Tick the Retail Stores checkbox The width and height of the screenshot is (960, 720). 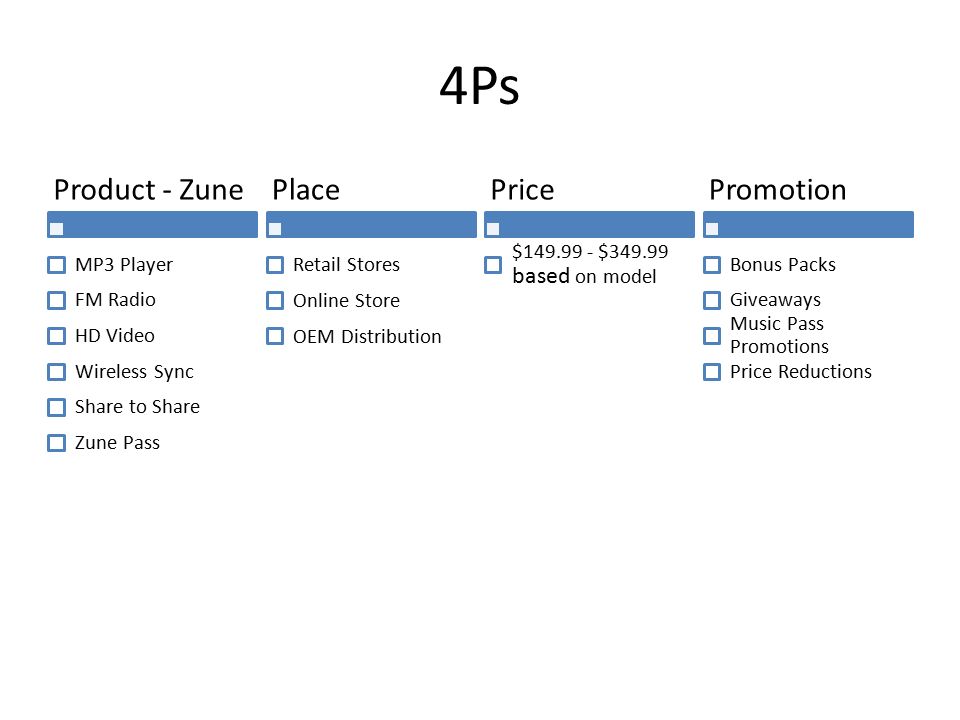coord(275,265)
